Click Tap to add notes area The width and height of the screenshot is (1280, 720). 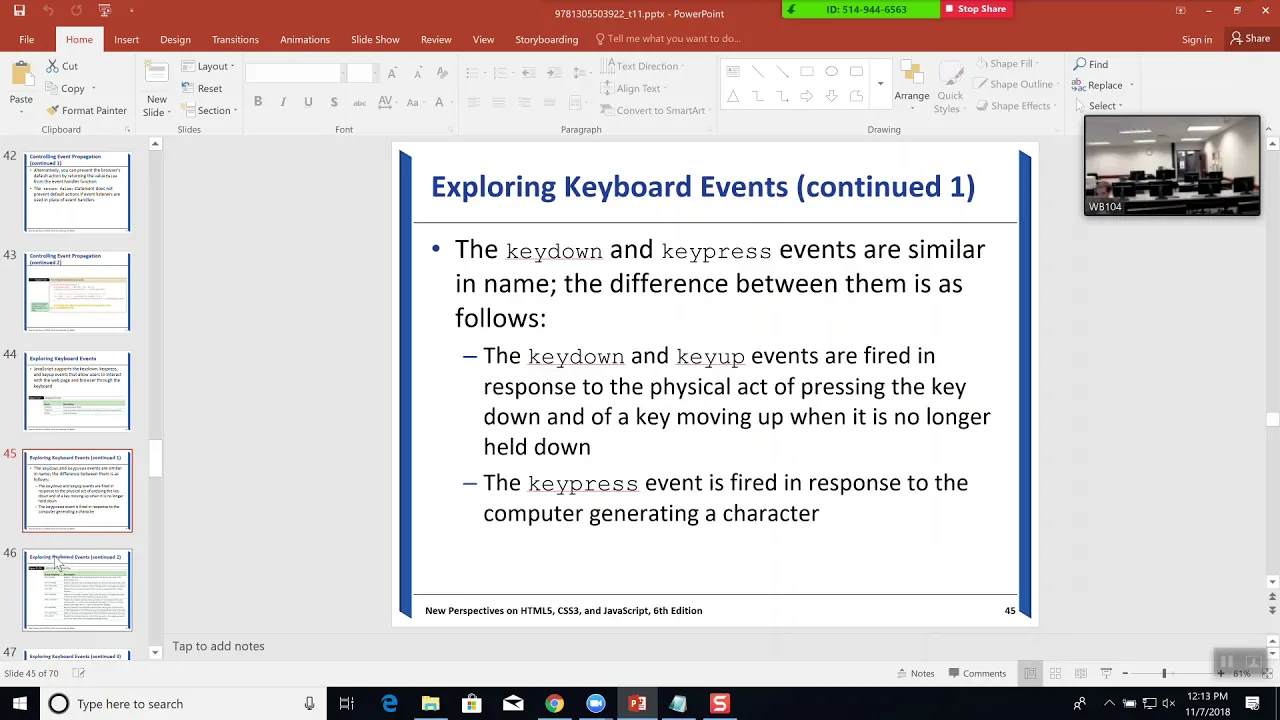218,646
